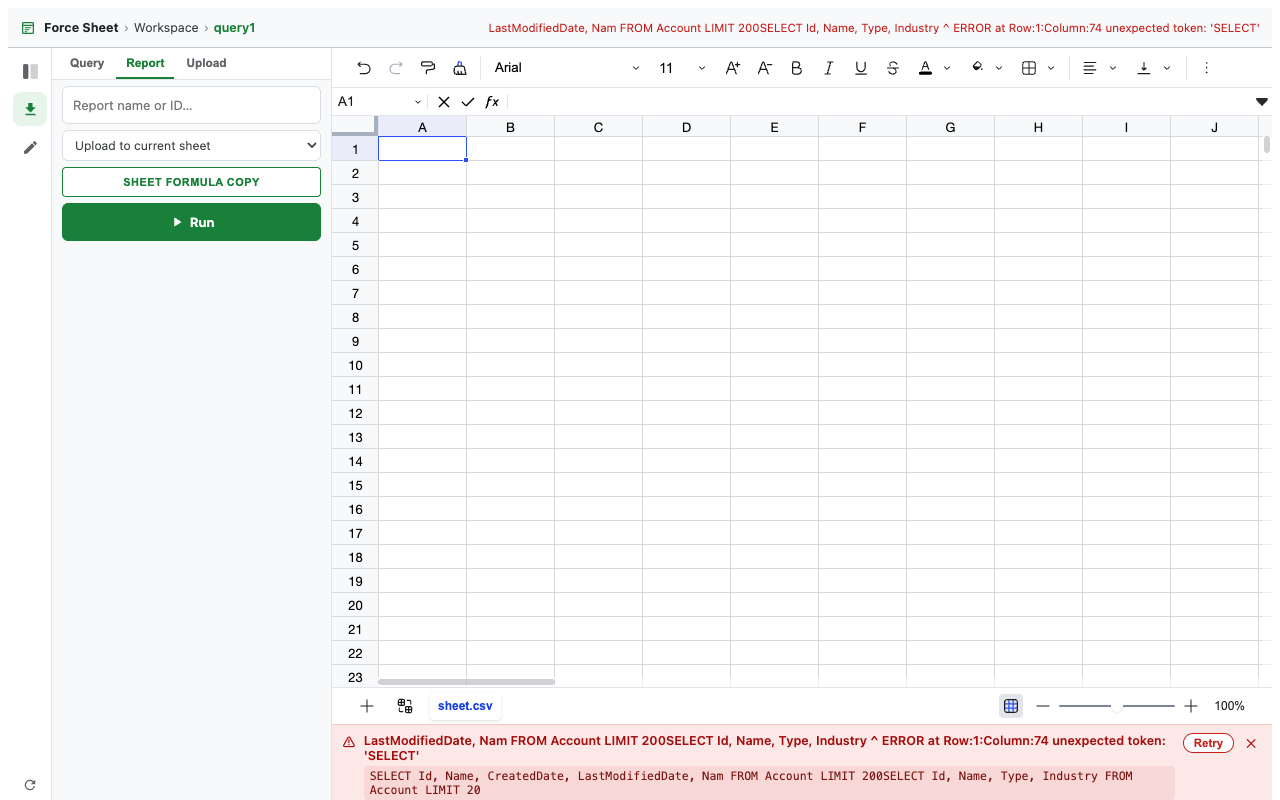1280x800 pixels.
Task: Click the fx insert function icon
Action: 492,102
